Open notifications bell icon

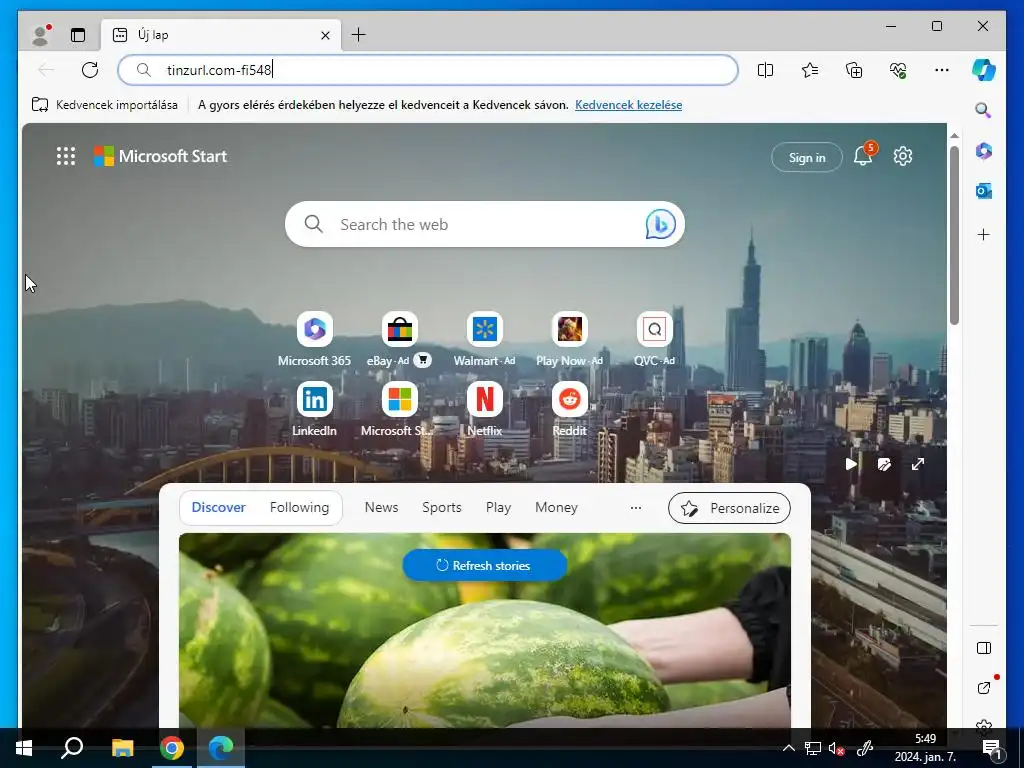[863, 156]
